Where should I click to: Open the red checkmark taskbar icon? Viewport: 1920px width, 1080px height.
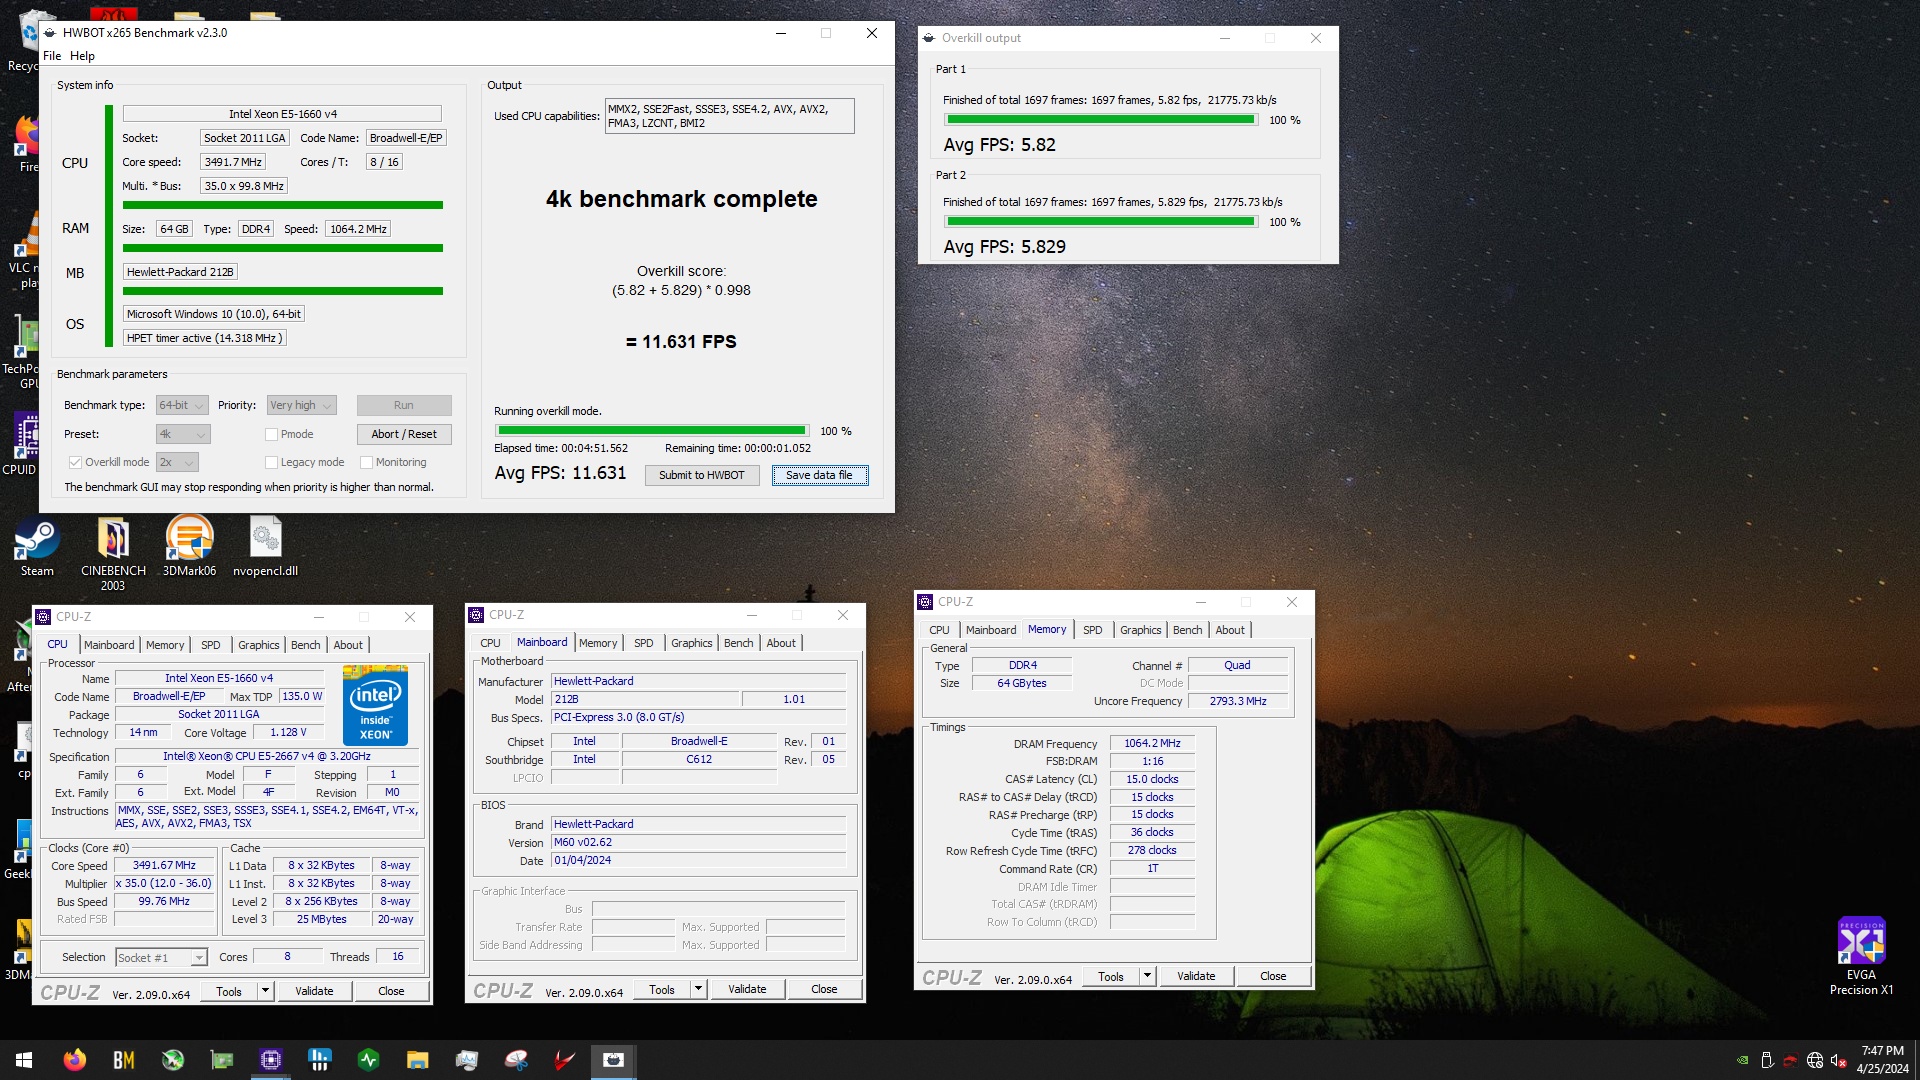click(565, 1060)
